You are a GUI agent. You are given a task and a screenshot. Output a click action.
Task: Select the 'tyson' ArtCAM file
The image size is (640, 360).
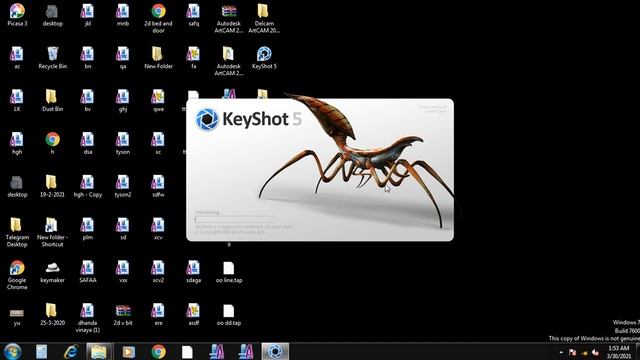pos(123,143)
